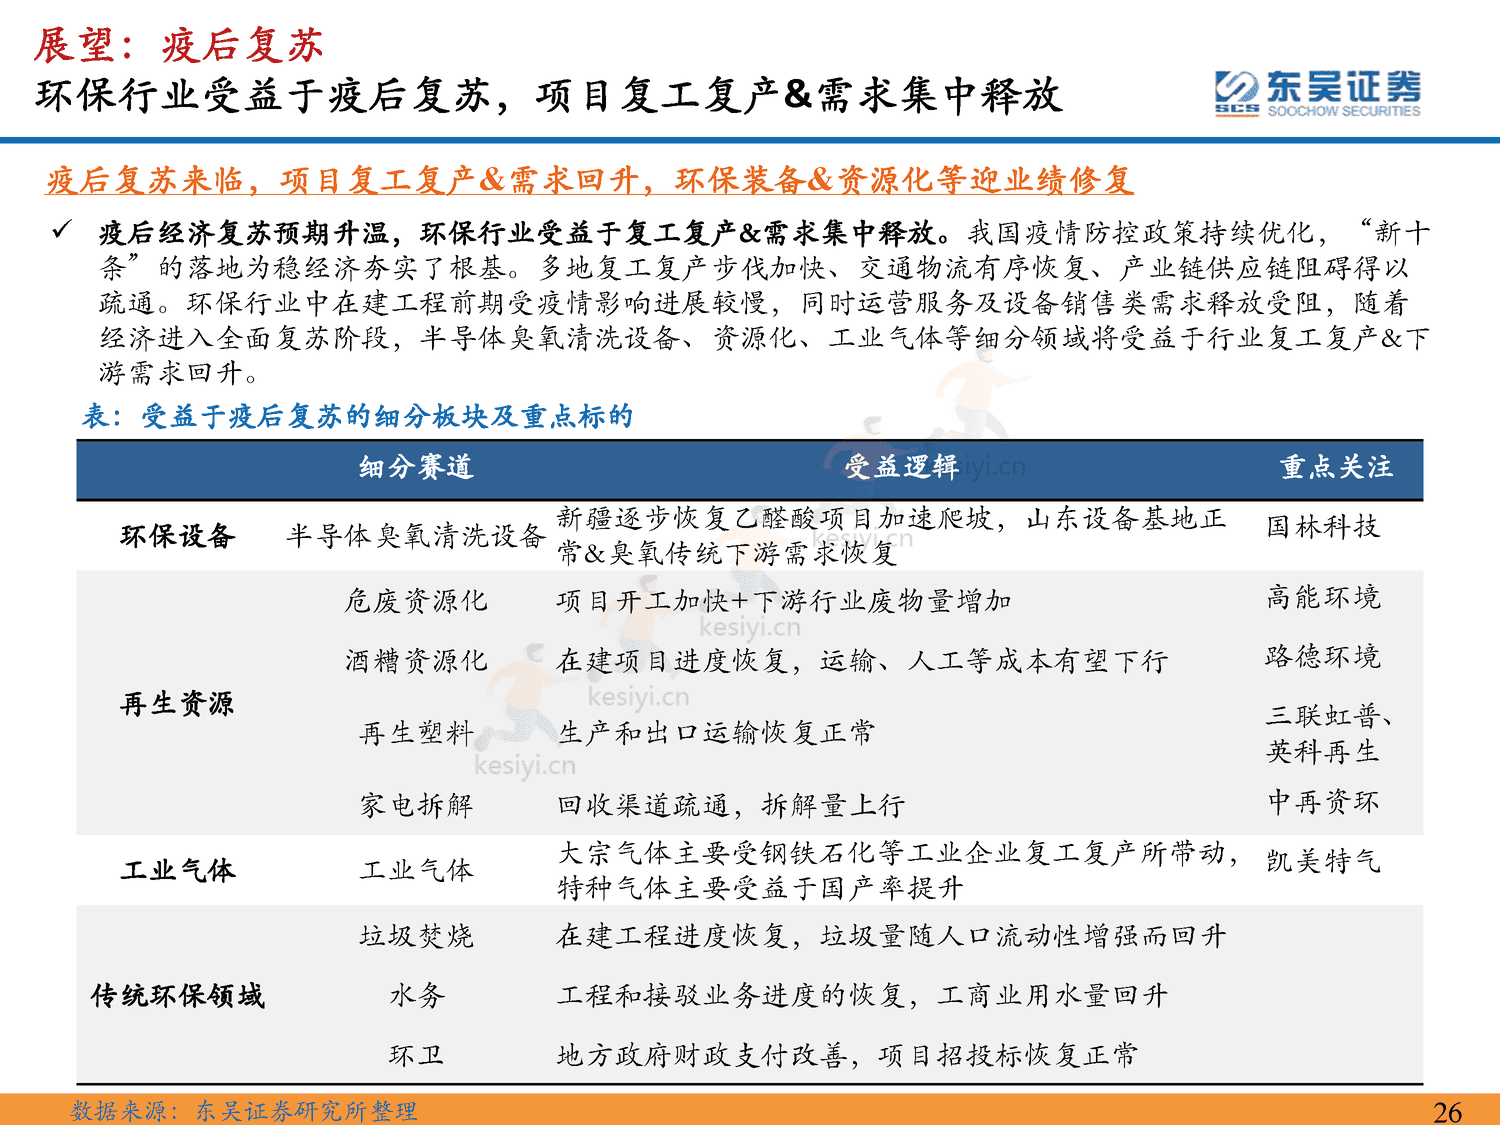Click stock name '凯美特气'
1500x1125 pixels.
click(x=1323, y=861)
